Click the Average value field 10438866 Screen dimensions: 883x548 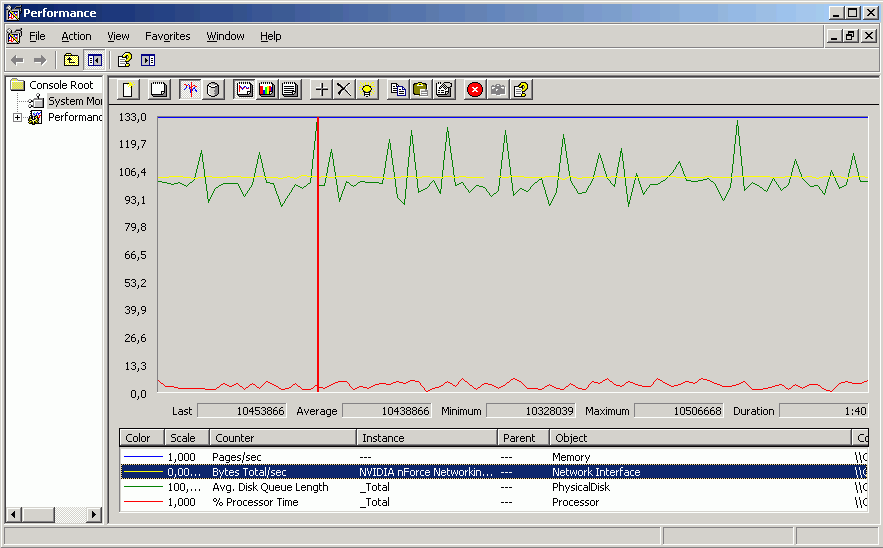coord(387,411)
